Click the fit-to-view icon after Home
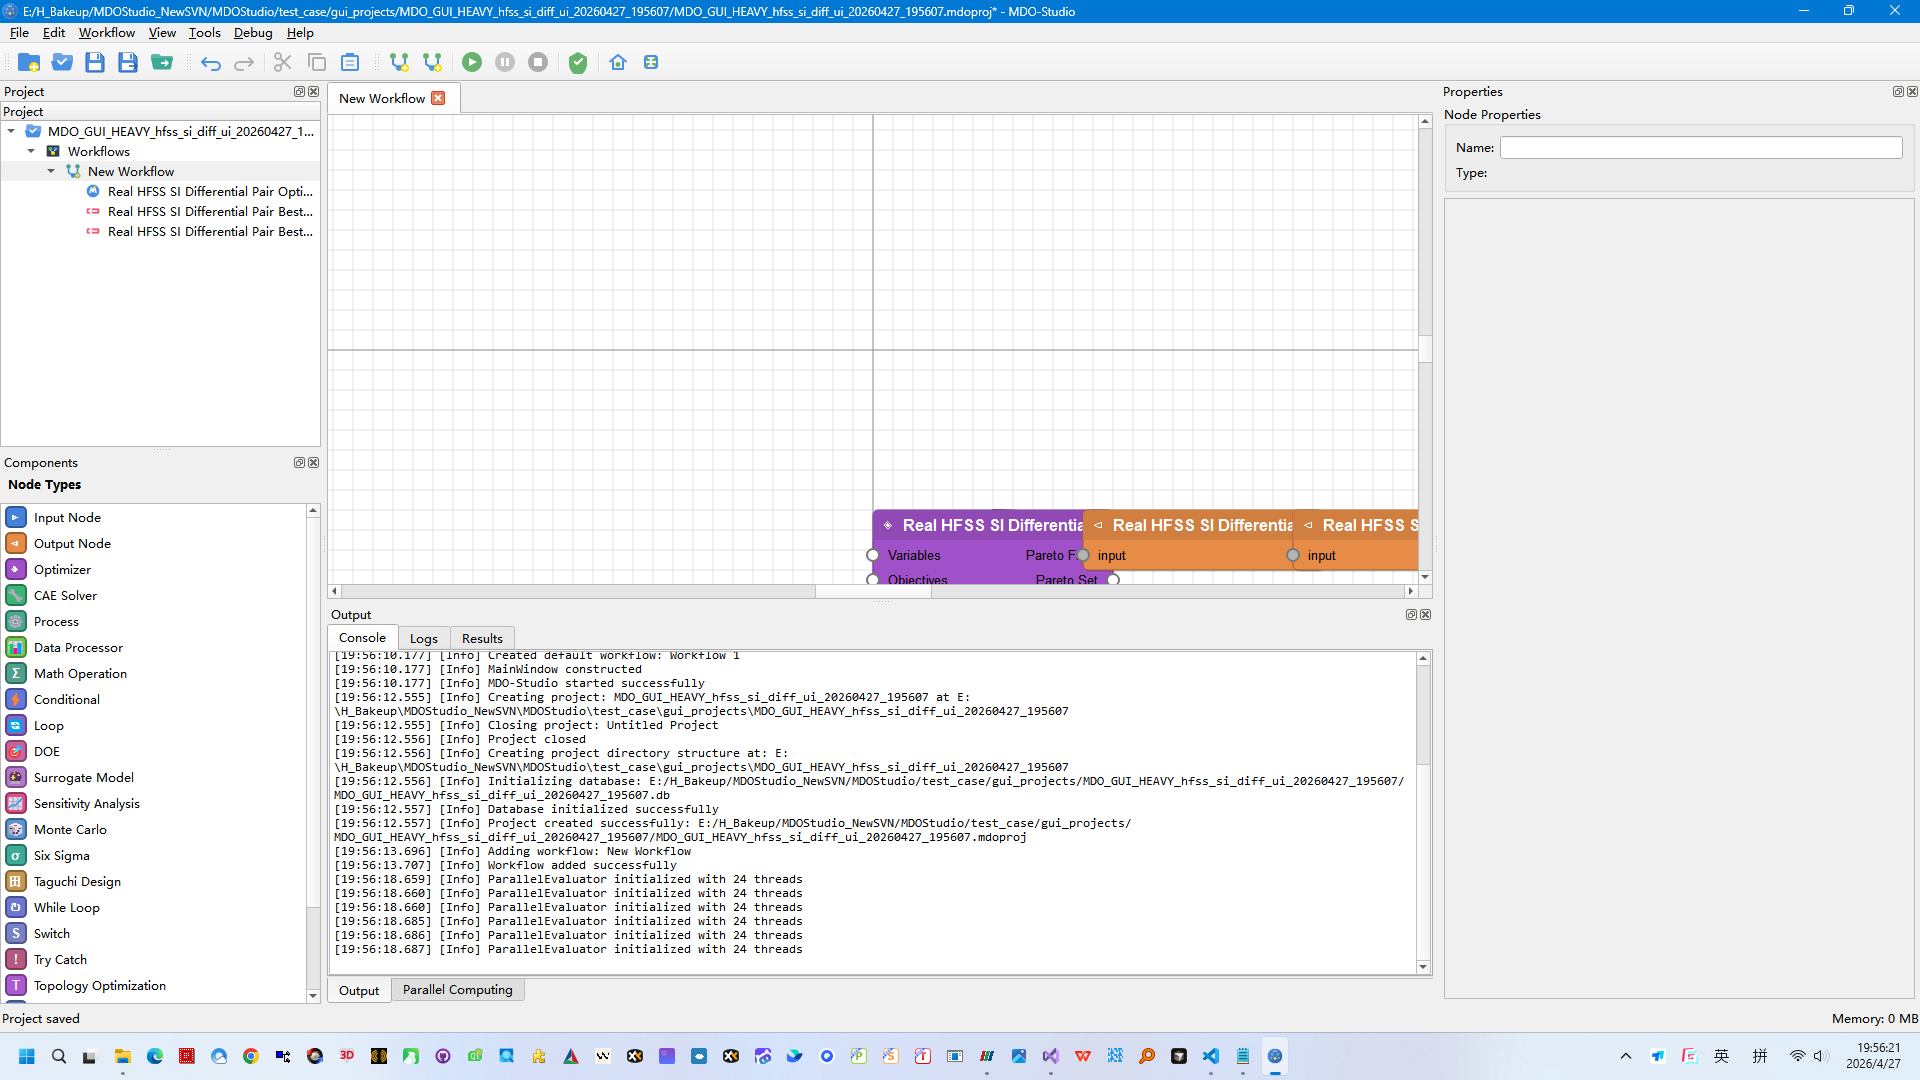Screen dimensions: 1920x1080 tap(651, 62)
